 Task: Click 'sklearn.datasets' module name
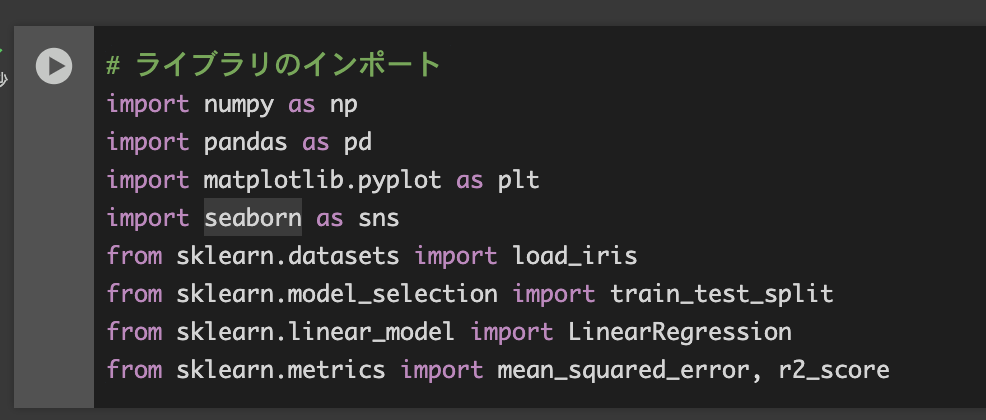pos(288,256)
